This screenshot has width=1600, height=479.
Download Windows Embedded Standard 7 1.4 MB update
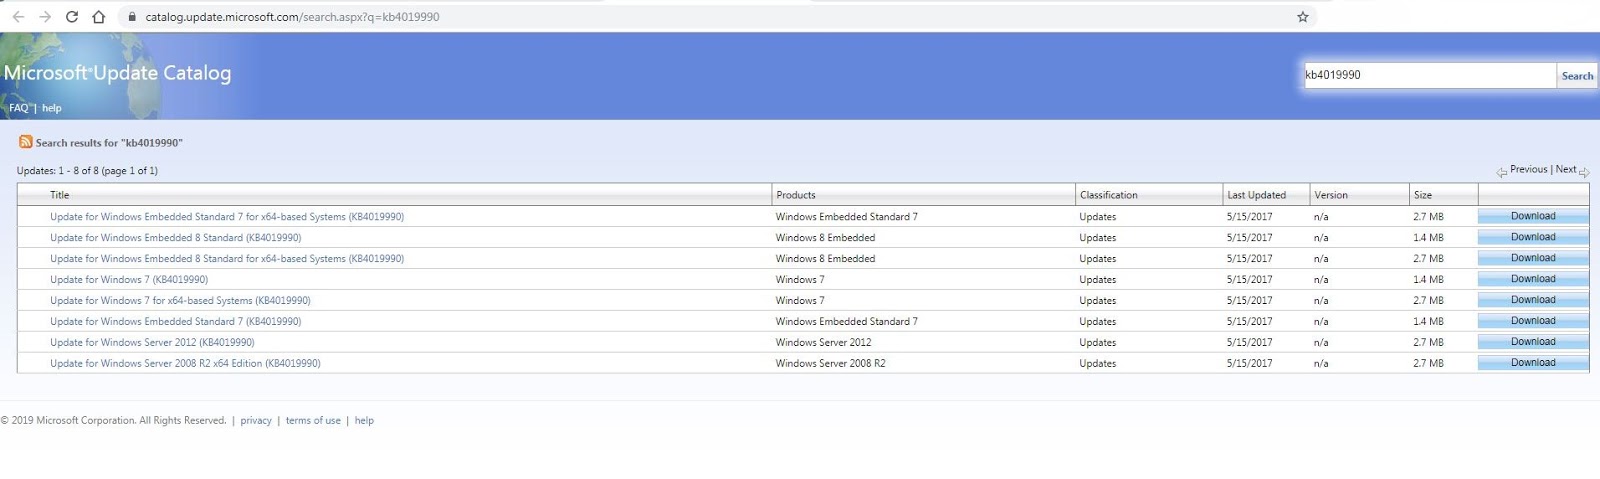pos(1533,321)
